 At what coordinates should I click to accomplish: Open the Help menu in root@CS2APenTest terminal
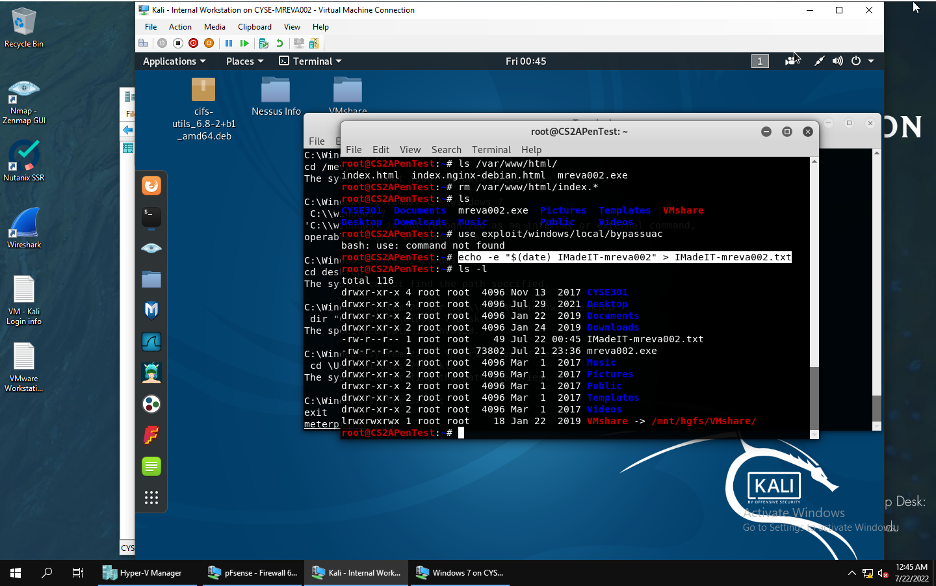[531, 149]
